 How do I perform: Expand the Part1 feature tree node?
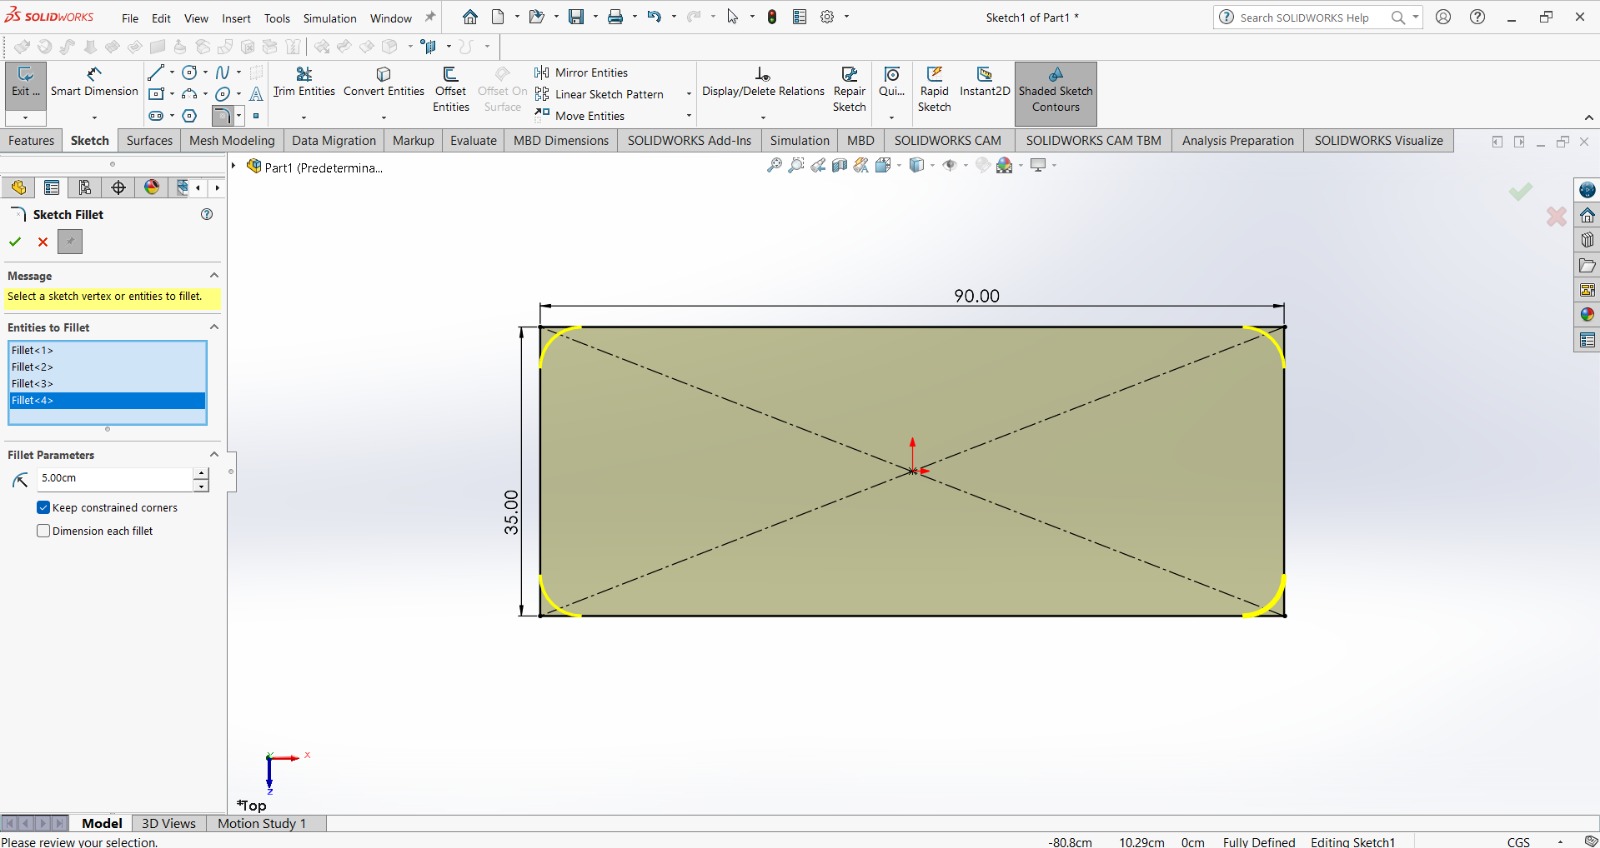[234, 167]
